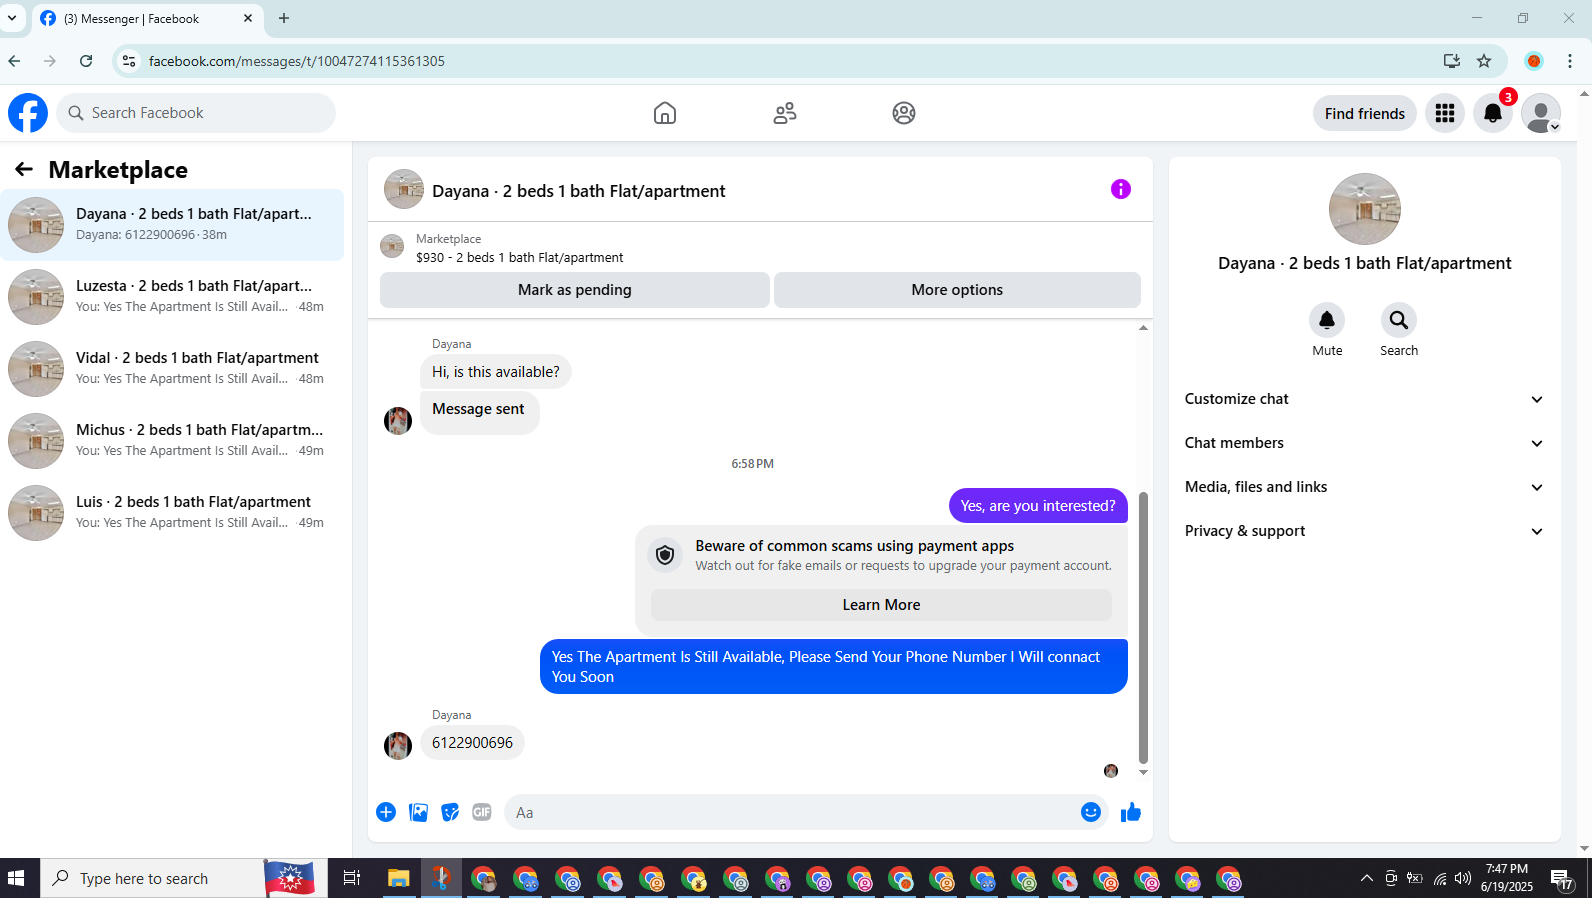Viewport: 1592px width, 898px height.
Task: Expand Privacy & support section
Action: coord(1365,531)
